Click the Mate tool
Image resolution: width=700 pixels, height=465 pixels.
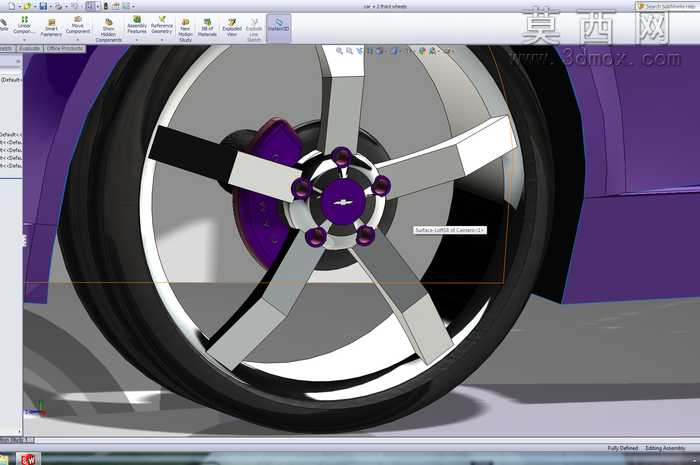click(4, 25)
